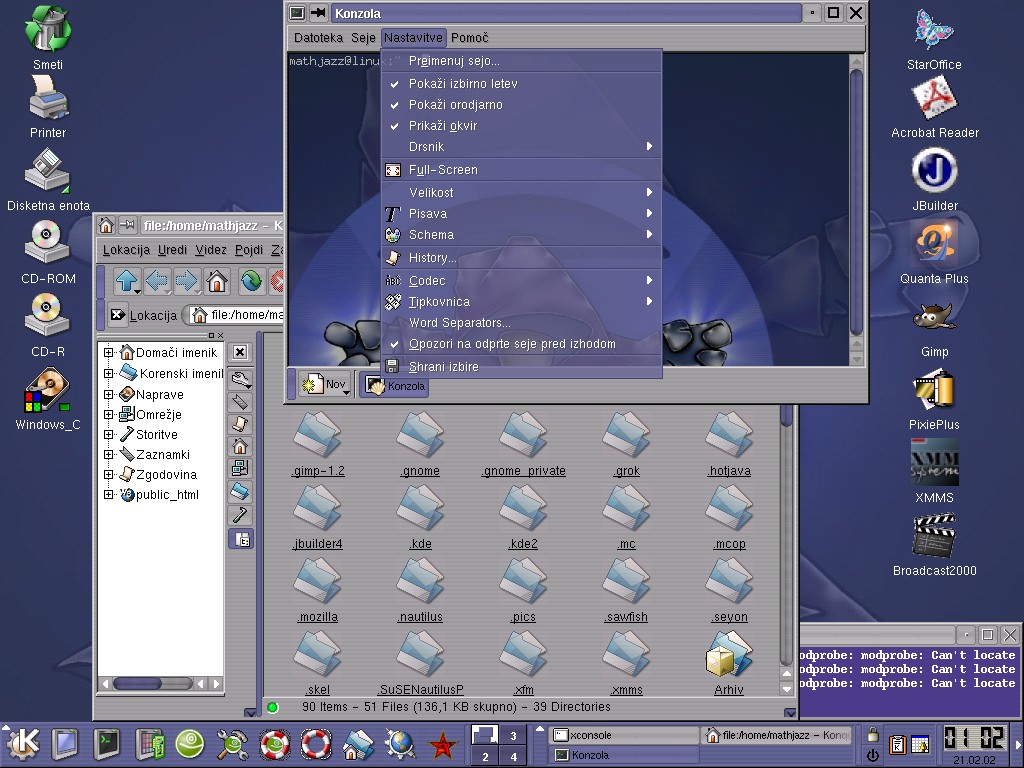1024x768 pixels.
Task: Launch Gimp from desktop
Action: pos(935,318)
